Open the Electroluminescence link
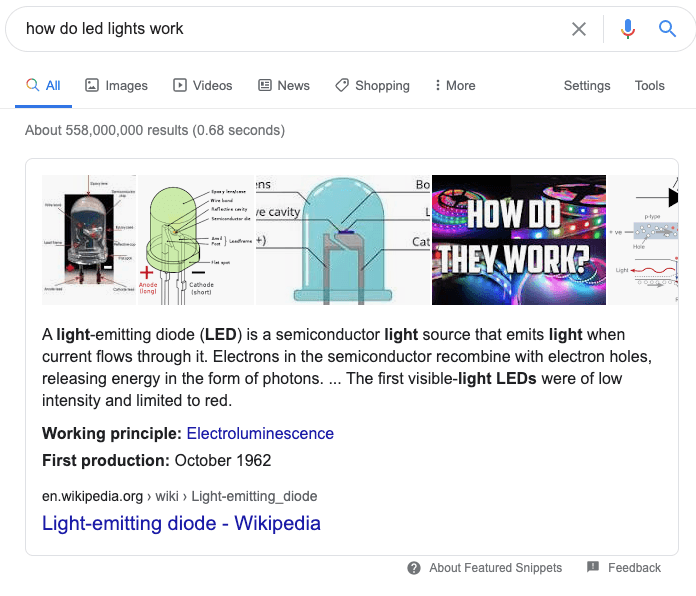Viewport: 696px width, 596px height. point(260,434)
